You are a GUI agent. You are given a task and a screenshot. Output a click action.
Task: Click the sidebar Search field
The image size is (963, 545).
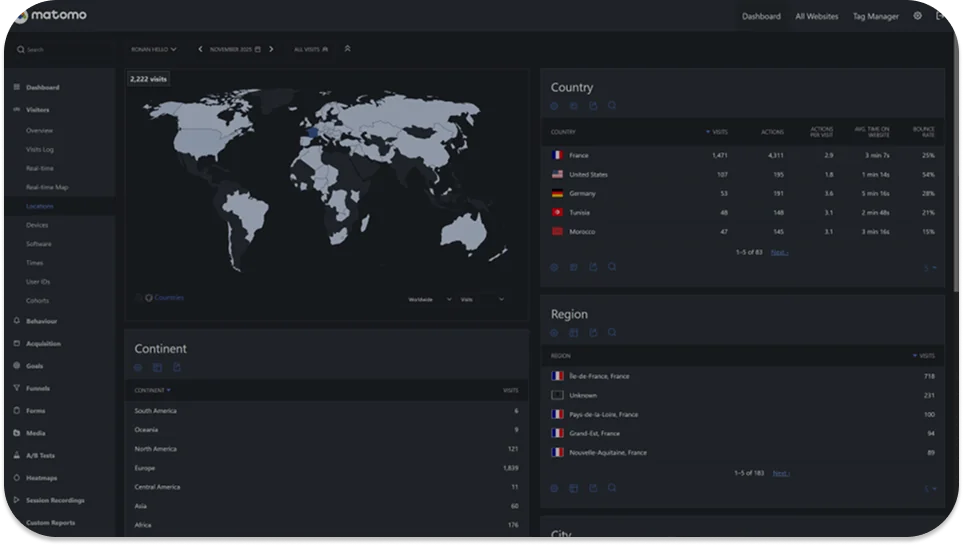tap(61, 49)
